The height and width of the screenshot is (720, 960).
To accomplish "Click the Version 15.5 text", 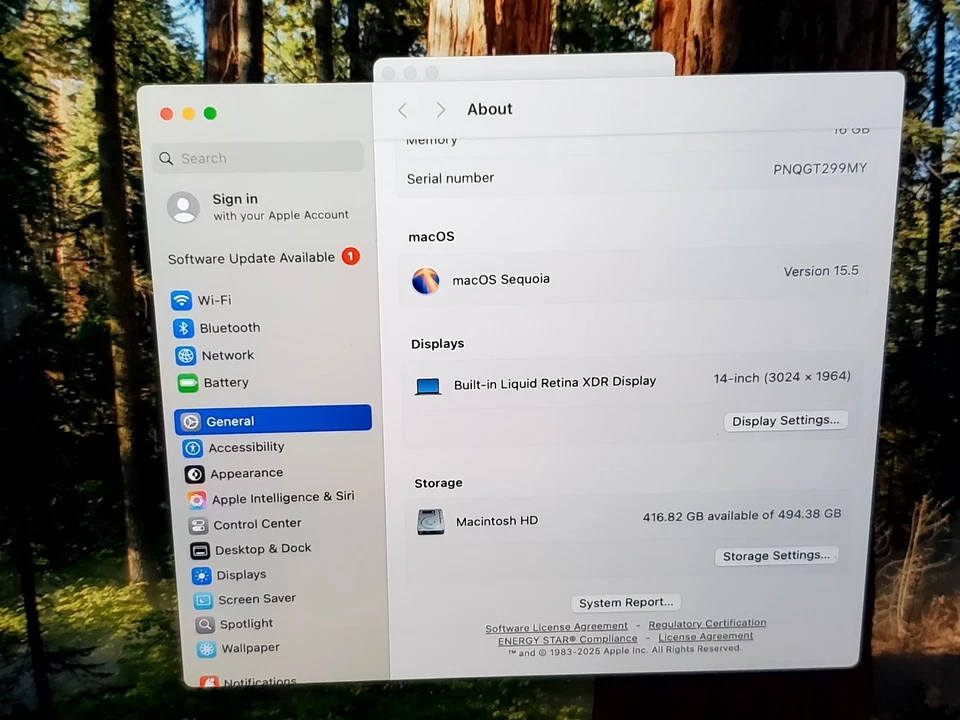I will click(x=821, y=271).
